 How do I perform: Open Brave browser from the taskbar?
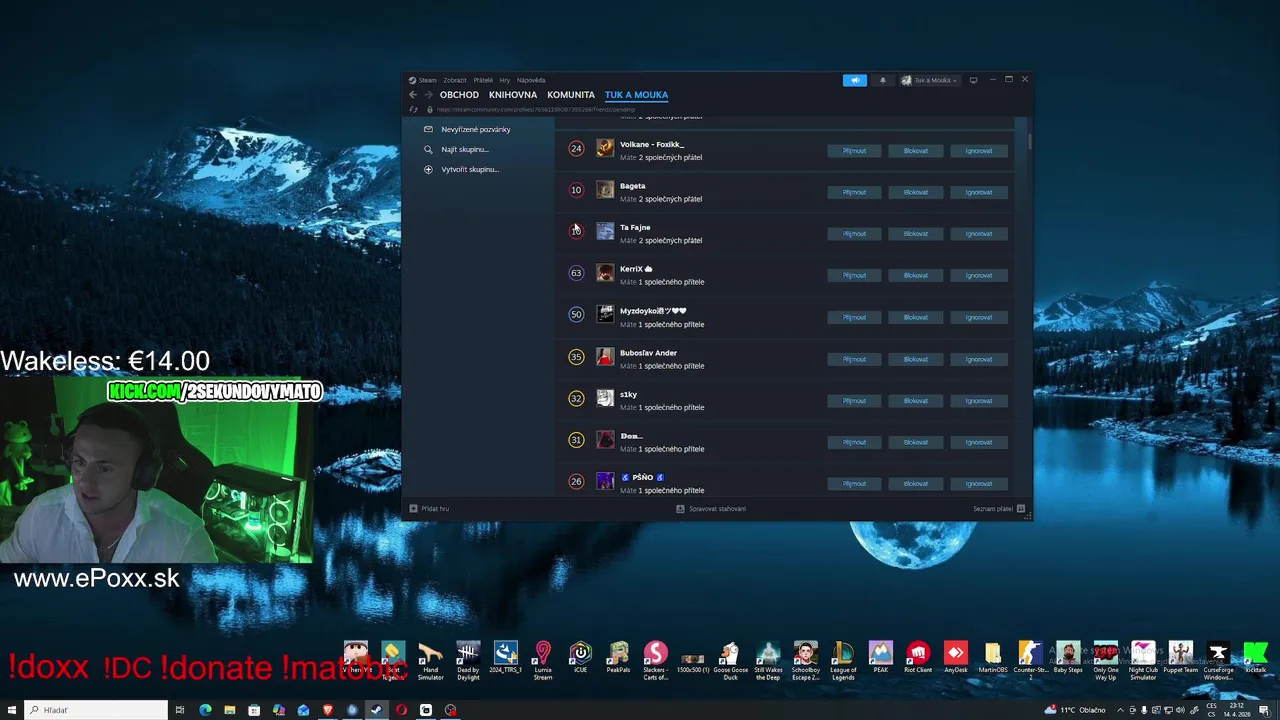click(328, 710)
